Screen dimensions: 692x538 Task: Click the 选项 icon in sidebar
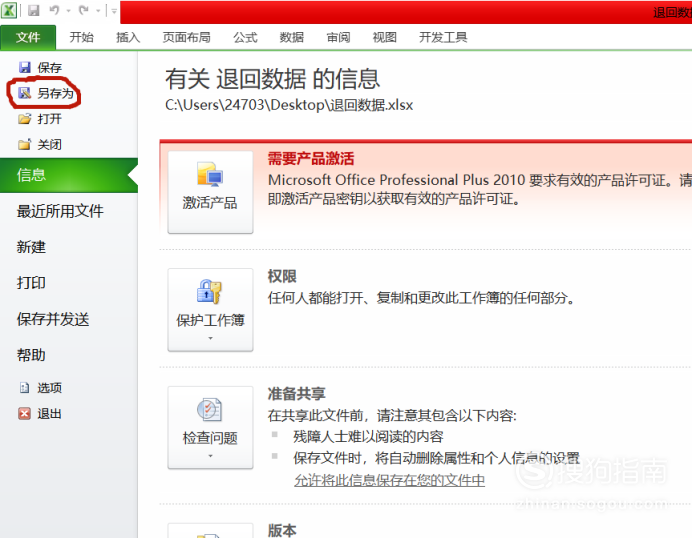[x=25, y=388]
